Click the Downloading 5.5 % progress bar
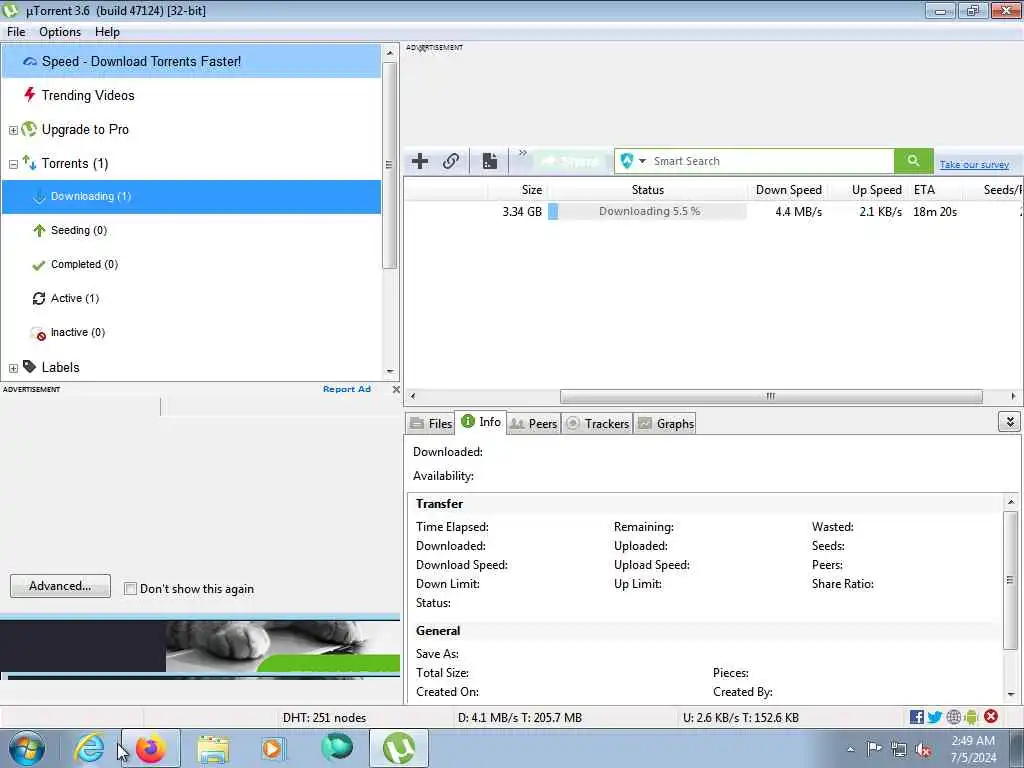This screenshot has width=1024, height=768. coord(647,212)
